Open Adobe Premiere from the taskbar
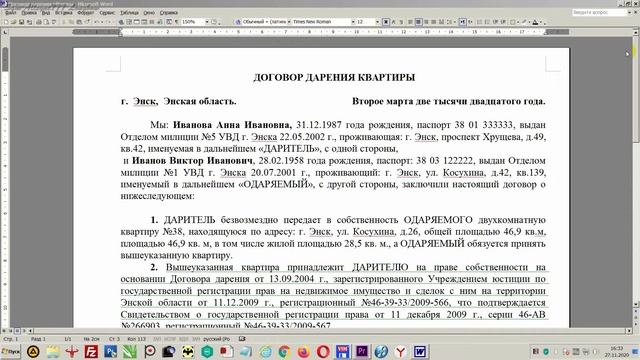 coord(362,351)
